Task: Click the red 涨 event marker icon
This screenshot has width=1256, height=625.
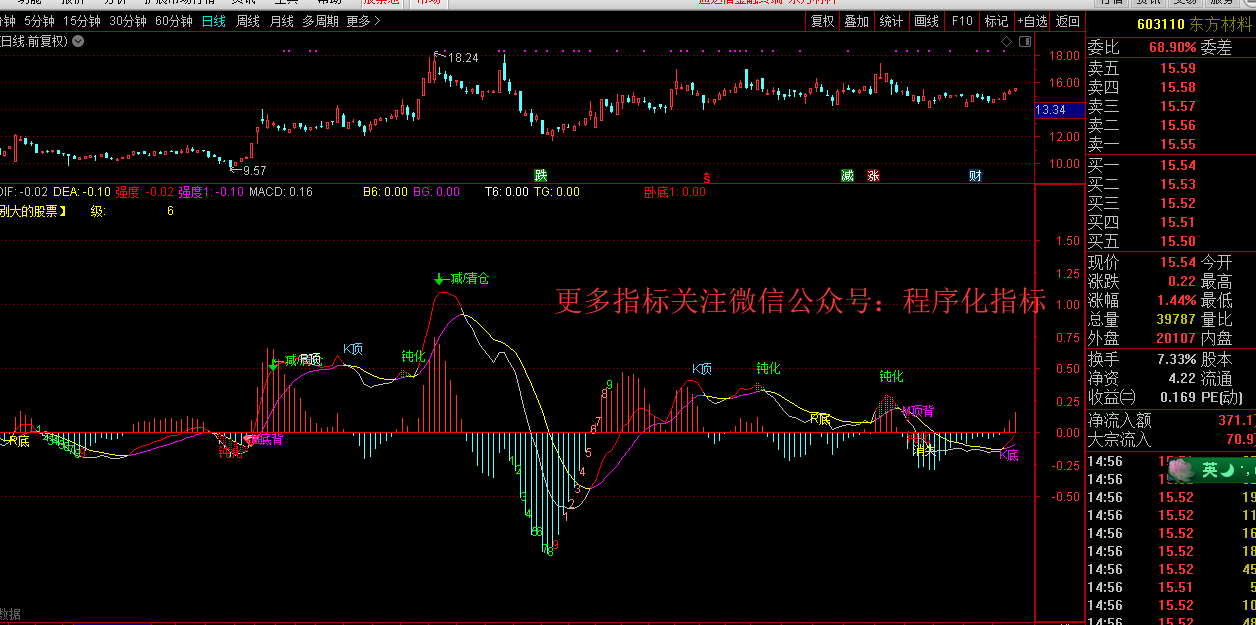Action: click(873, 176)
